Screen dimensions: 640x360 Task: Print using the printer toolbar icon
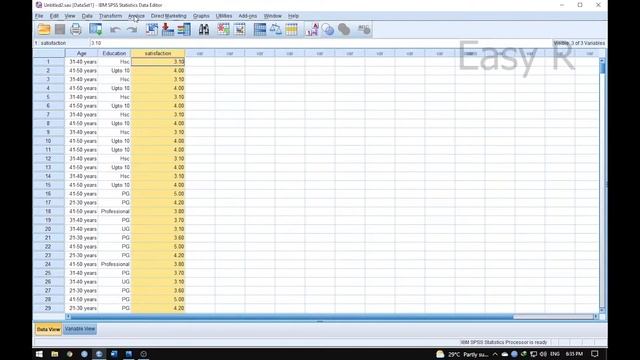tap(76, 29)
